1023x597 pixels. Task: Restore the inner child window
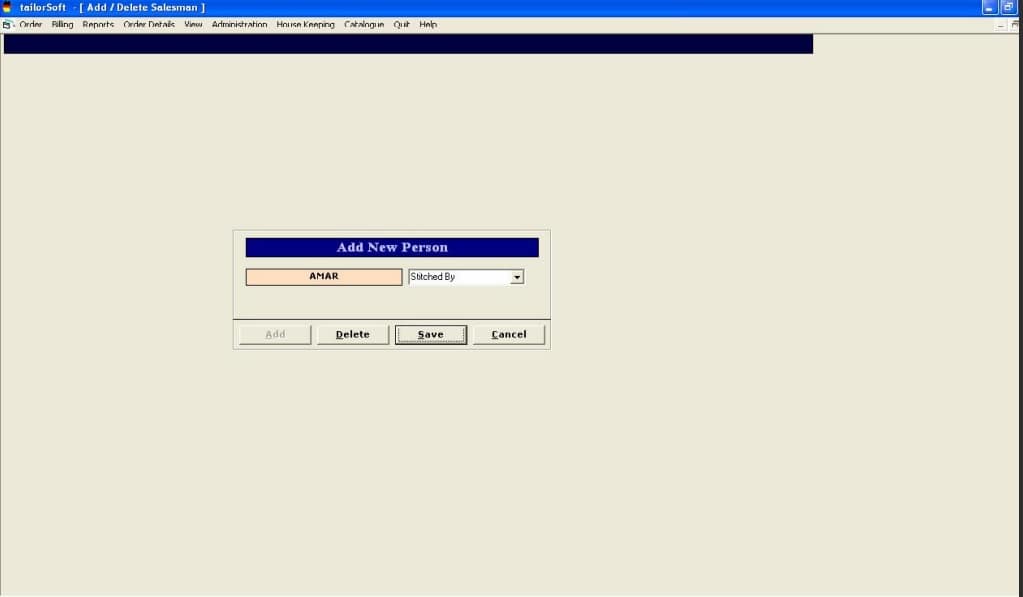(1017, 25)
